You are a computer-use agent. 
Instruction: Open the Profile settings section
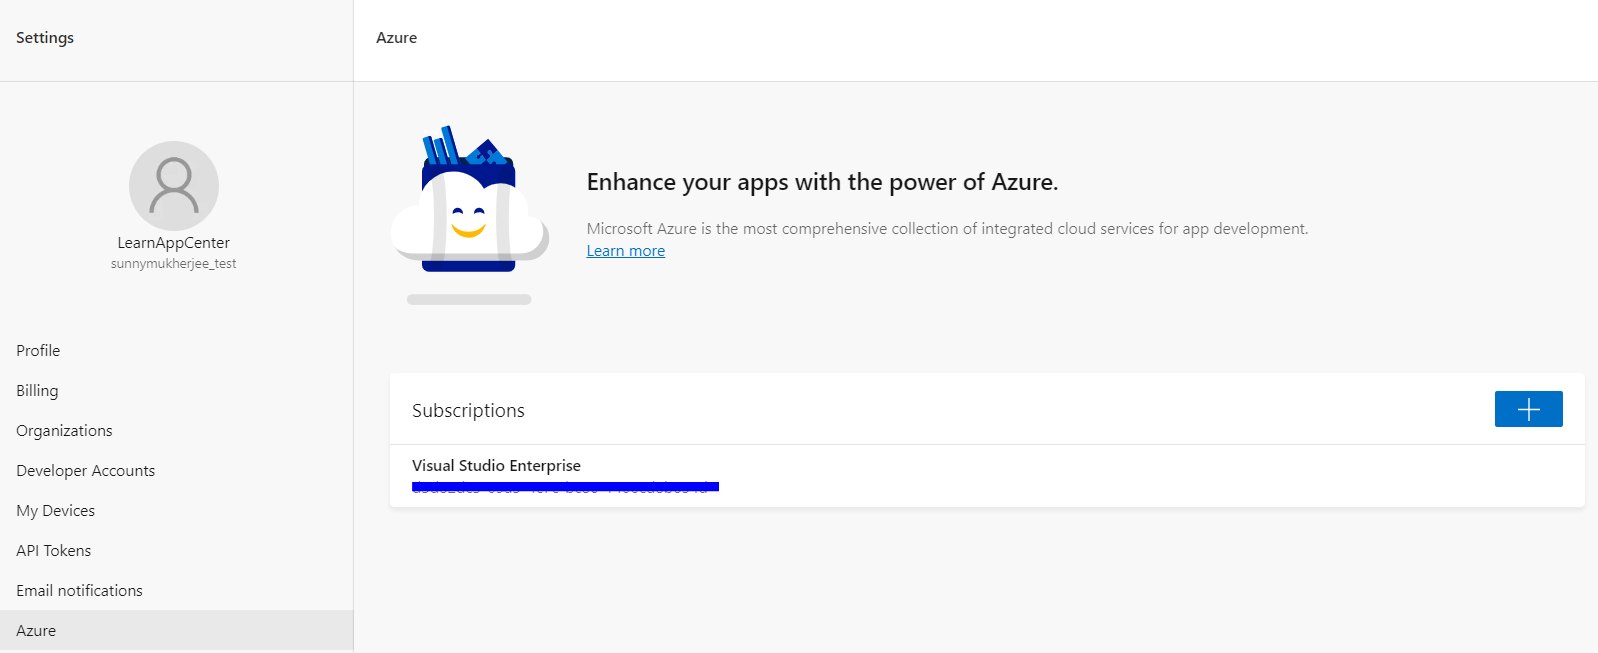tap(38, 350)
